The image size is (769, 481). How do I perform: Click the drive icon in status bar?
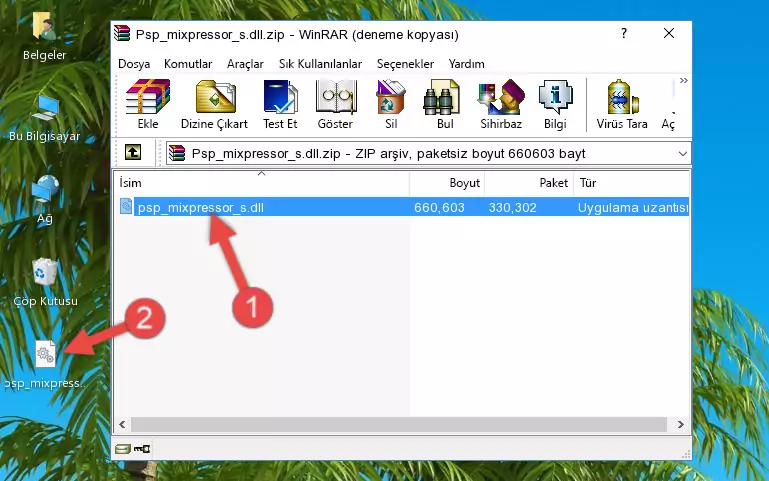click(123, 449)
